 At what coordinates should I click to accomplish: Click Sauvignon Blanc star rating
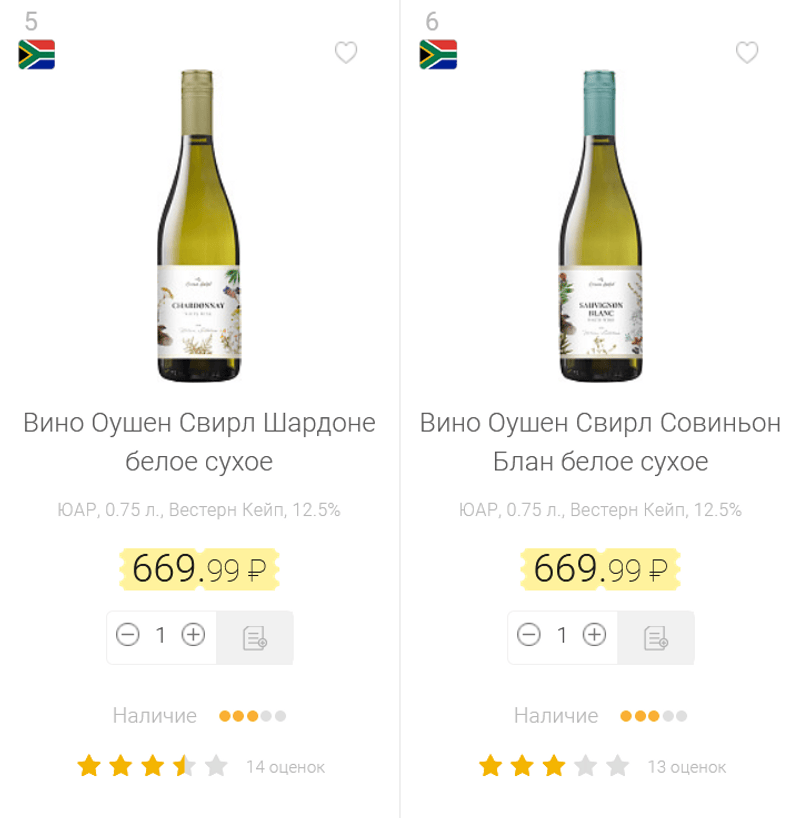click(x=553, y=767)
